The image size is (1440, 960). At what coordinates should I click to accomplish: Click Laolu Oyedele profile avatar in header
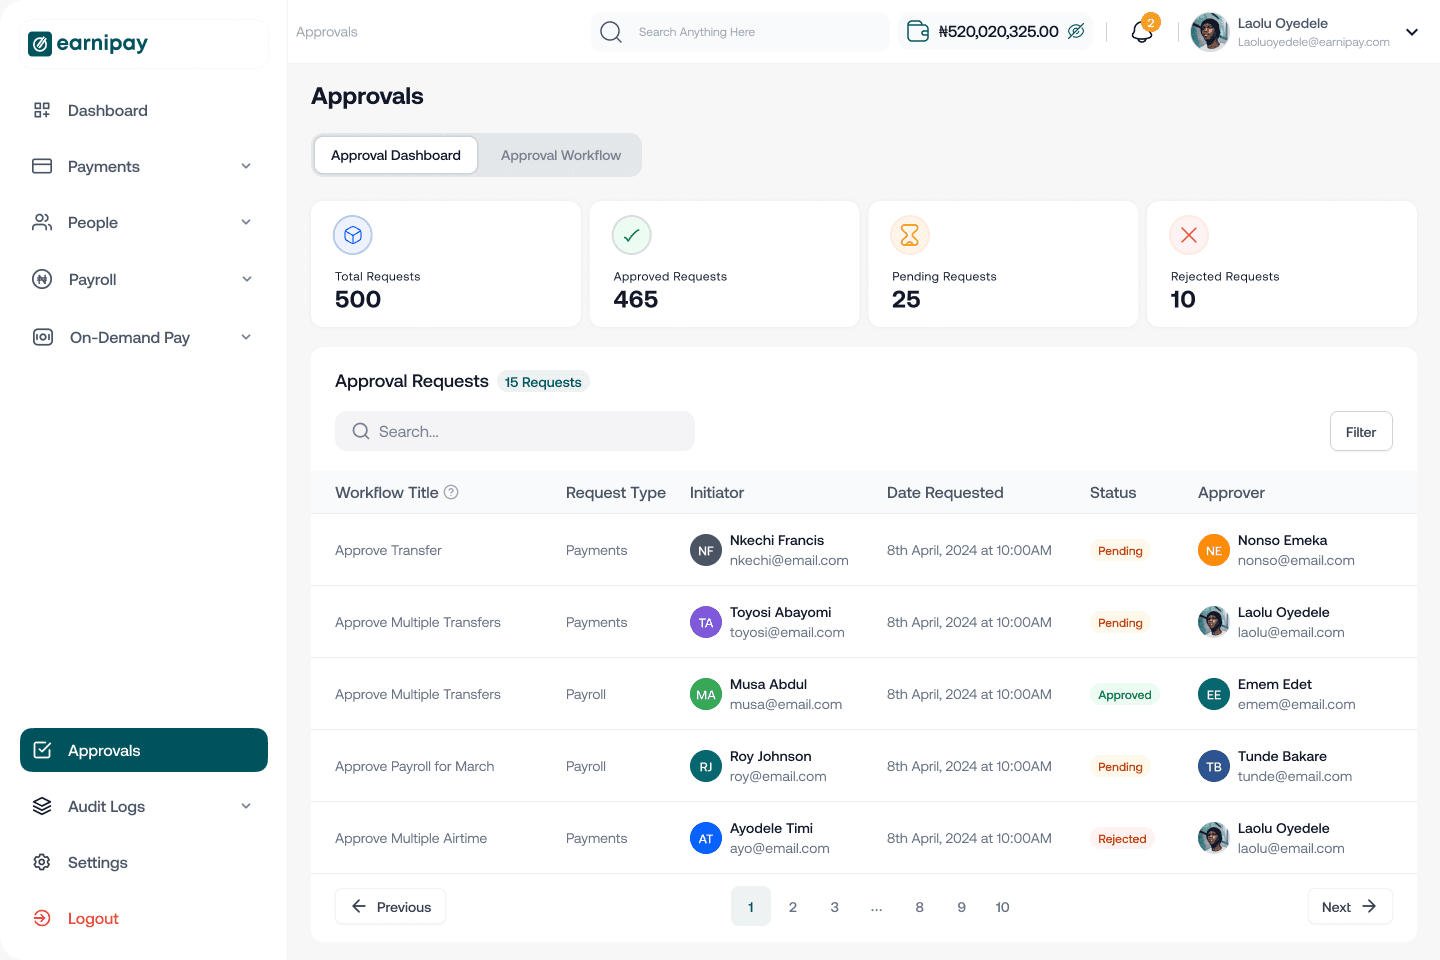1210,32
